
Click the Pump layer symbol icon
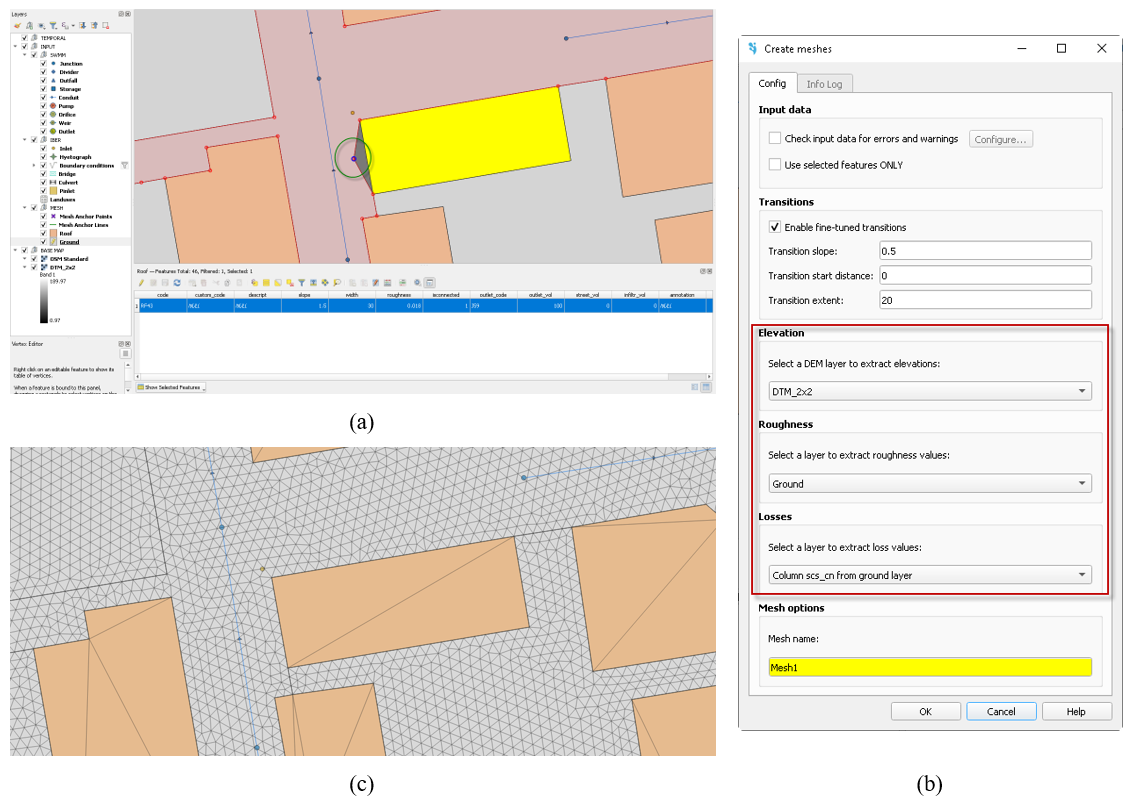pos(53,106)
